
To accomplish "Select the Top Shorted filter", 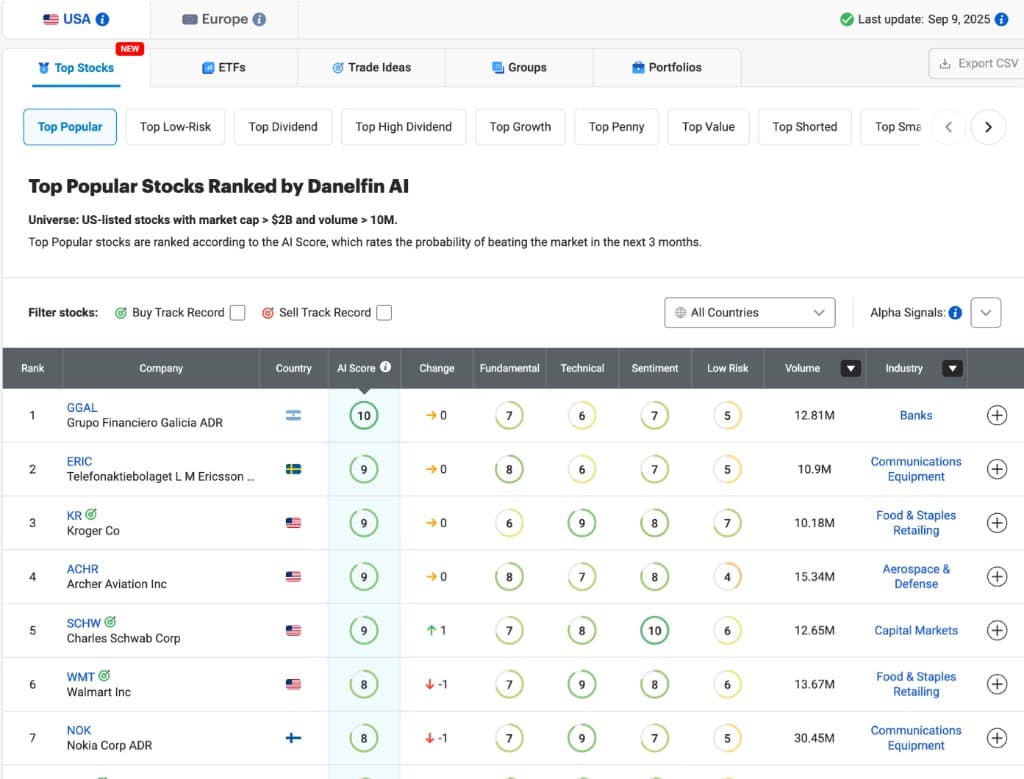I will click(805, 127).
